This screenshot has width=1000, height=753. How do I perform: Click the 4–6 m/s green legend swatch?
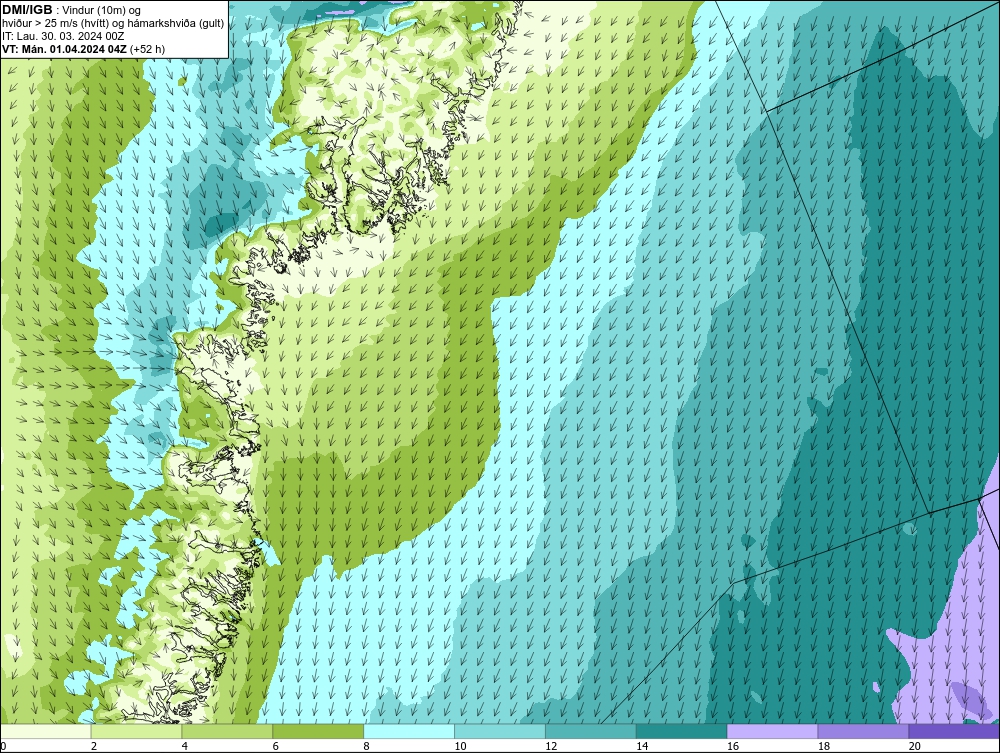[227, 731]
